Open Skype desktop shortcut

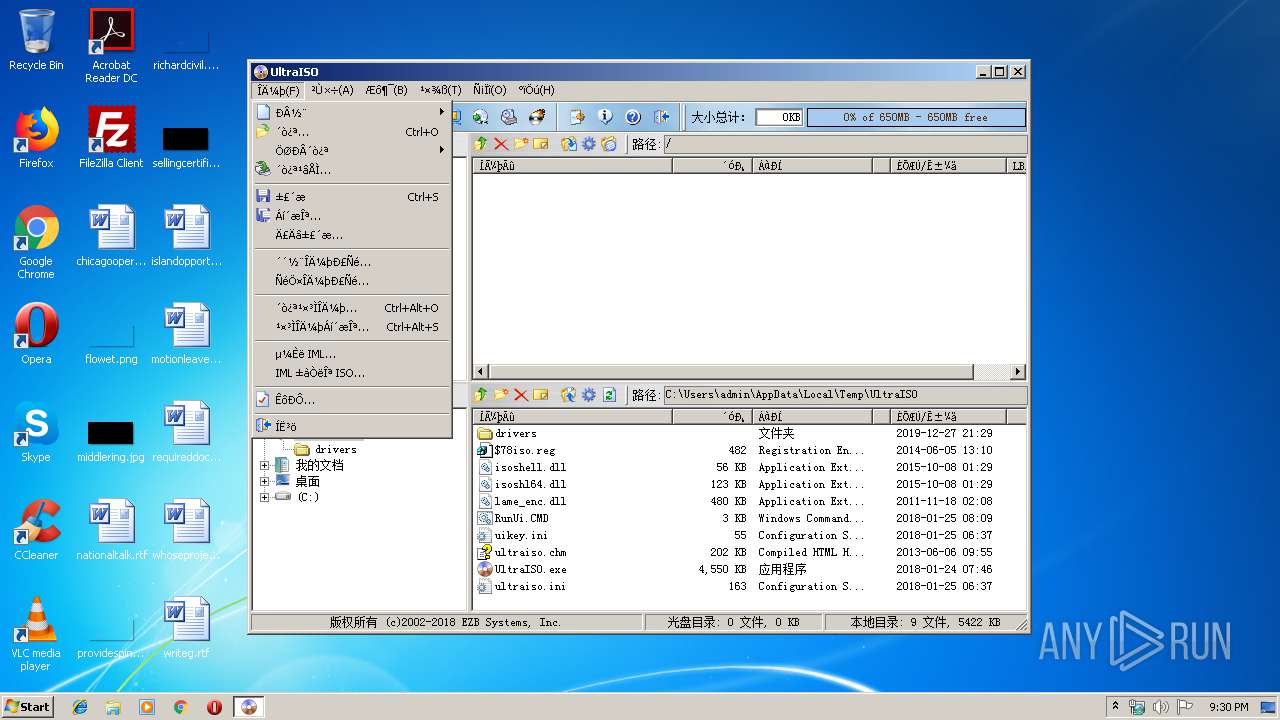36,432
